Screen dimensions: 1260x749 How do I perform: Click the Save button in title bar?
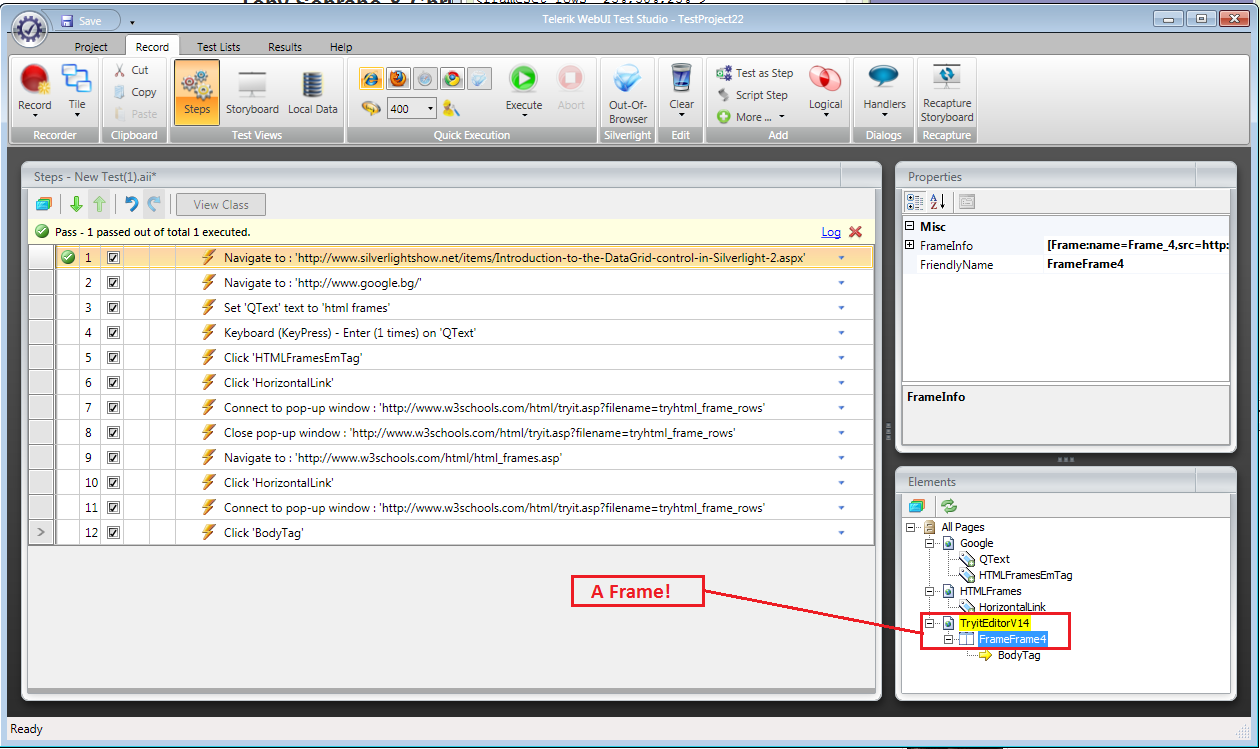84,21
